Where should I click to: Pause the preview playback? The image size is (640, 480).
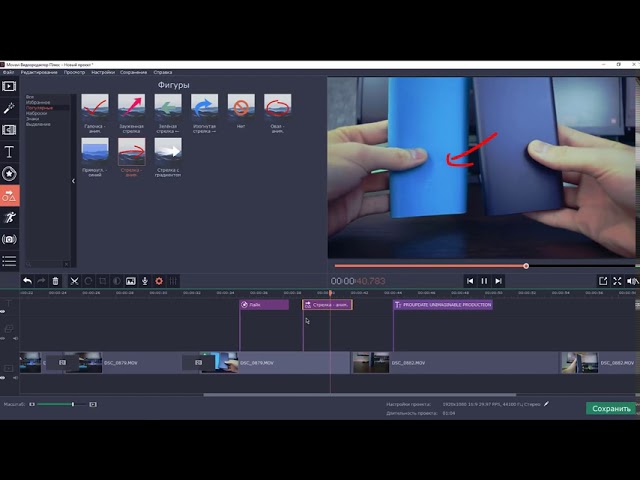tap(484, 281)
